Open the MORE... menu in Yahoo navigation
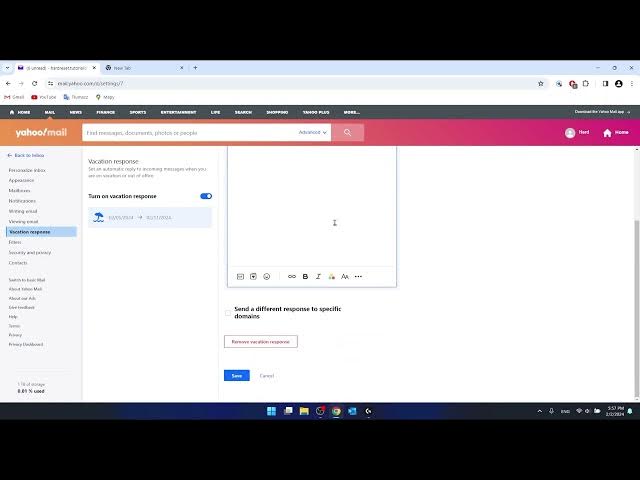This screenshot has height=480, width=640. coord(352,112)
